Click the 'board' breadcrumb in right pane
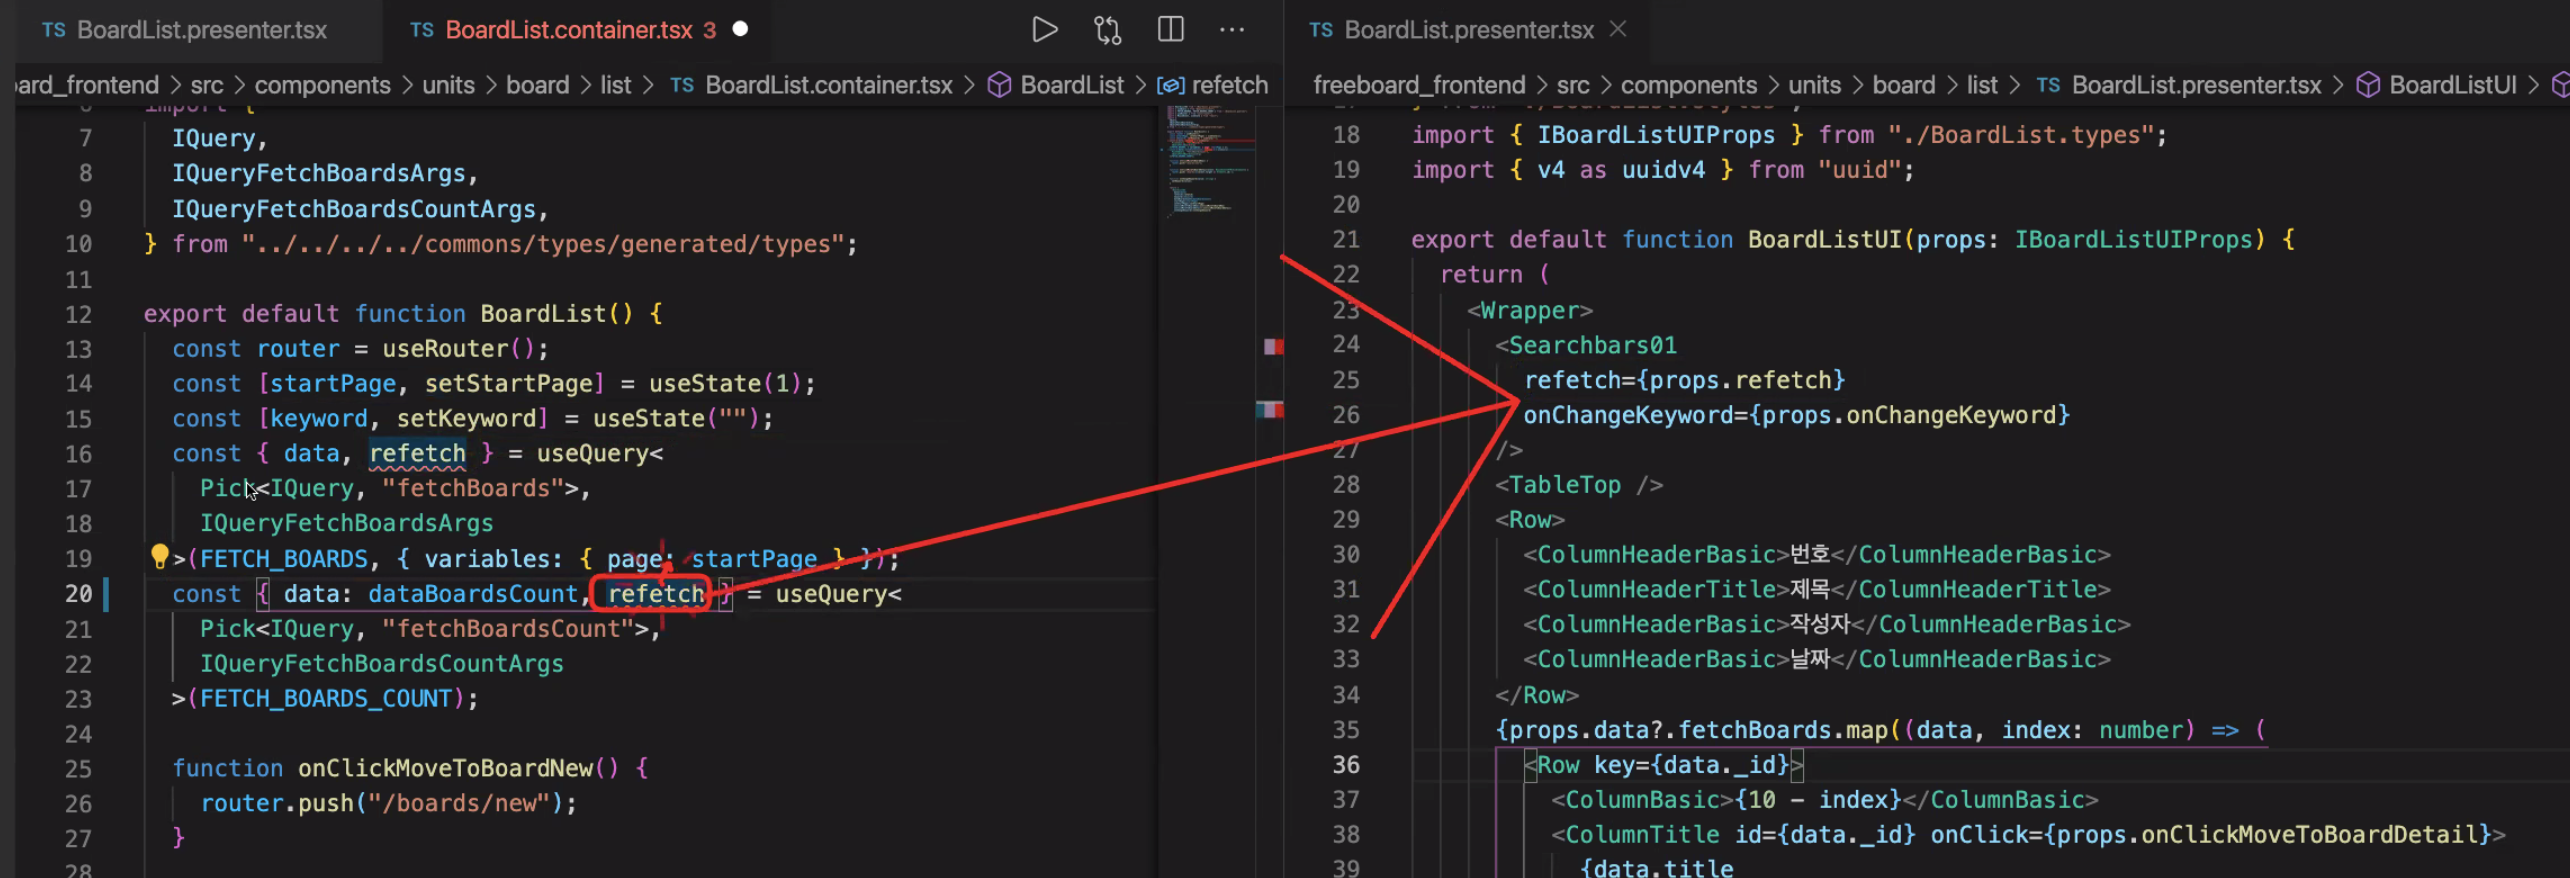Screen dimensions: 2570x878 [x=1904, y=85]
